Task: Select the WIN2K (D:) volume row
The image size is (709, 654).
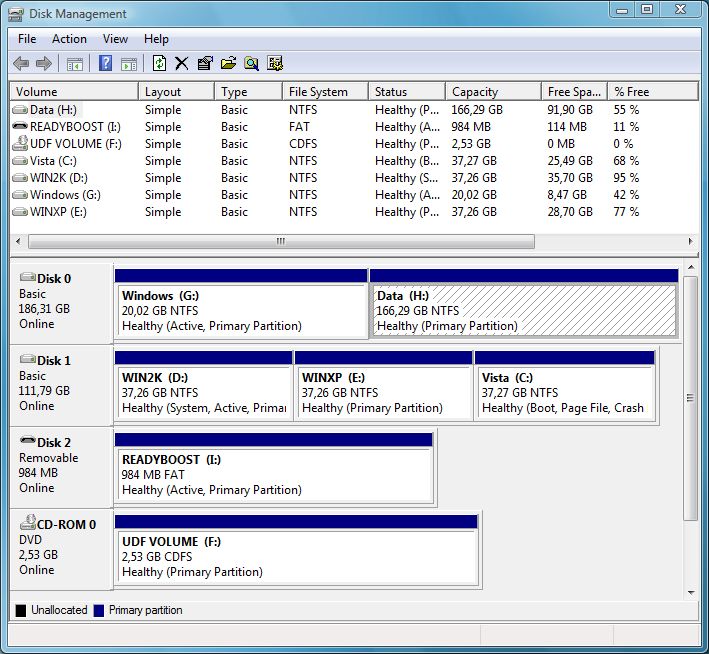Action: 354,178
